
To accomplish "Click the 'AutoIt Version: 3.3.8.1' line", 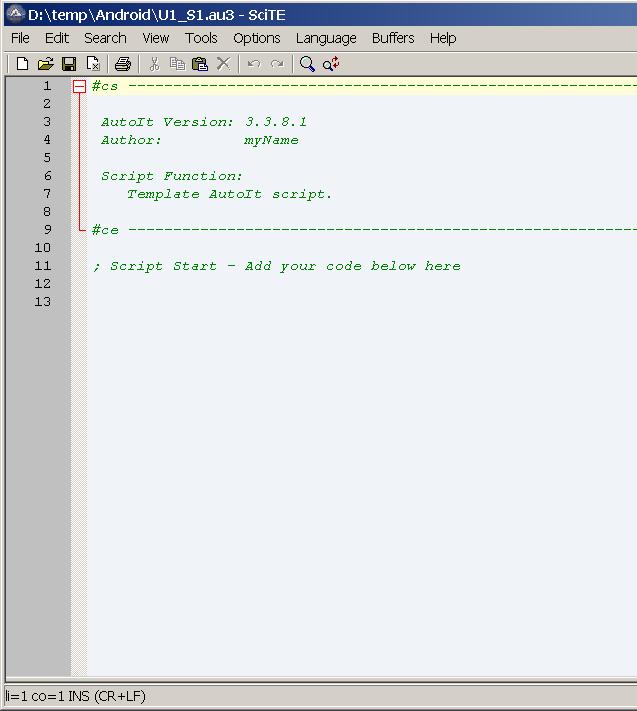I will [x=204, y=122].
